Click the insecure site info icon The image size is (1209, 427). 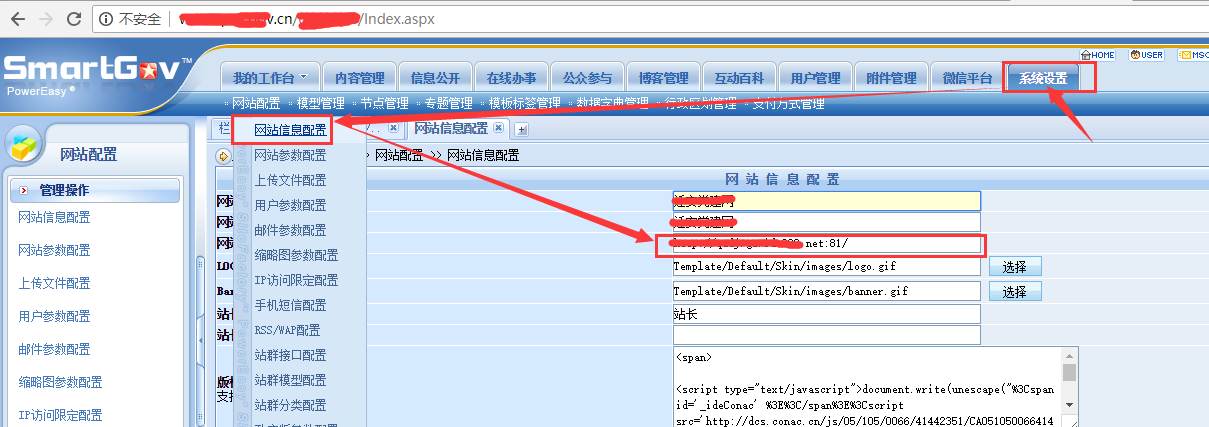coord(107,19)
